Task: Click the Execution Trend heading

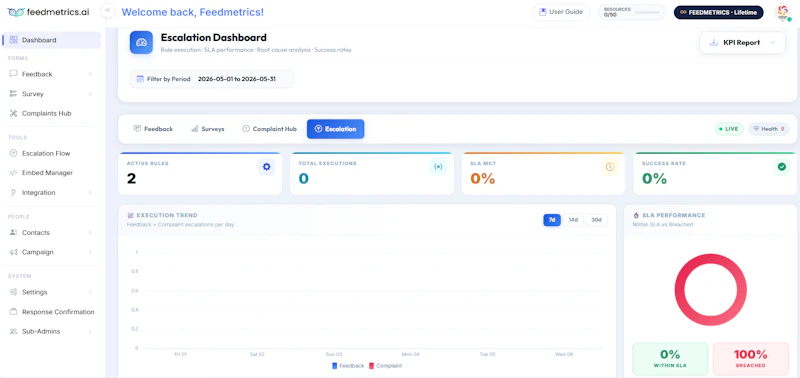Action: tap(167, 215)
